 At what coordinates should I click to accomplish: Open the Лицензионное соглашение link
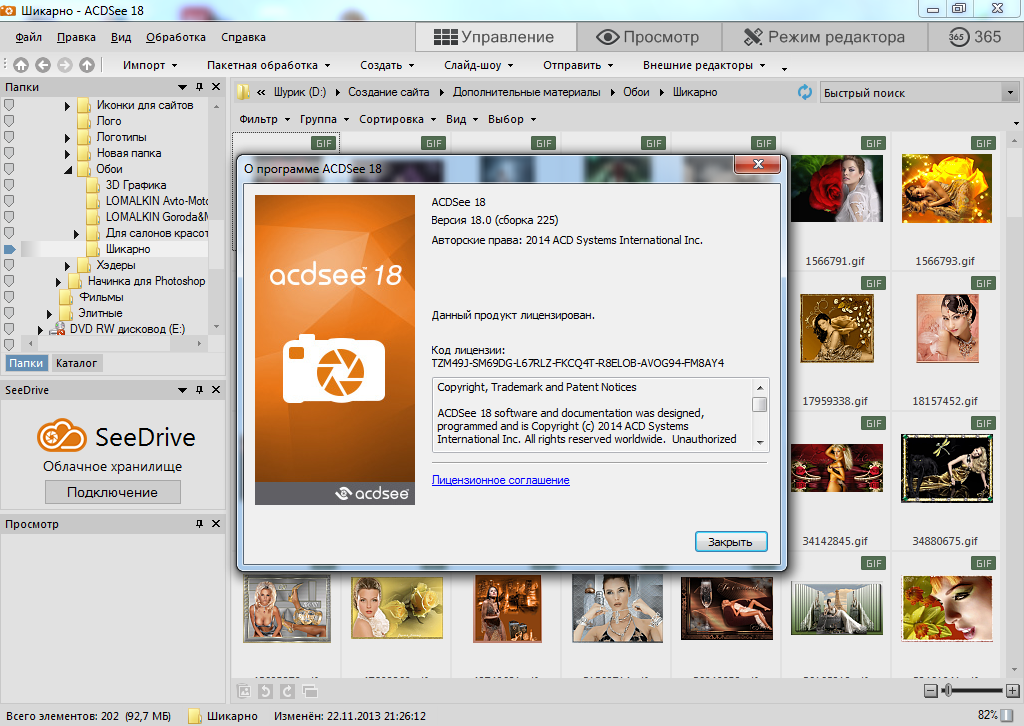coord(500,480)
